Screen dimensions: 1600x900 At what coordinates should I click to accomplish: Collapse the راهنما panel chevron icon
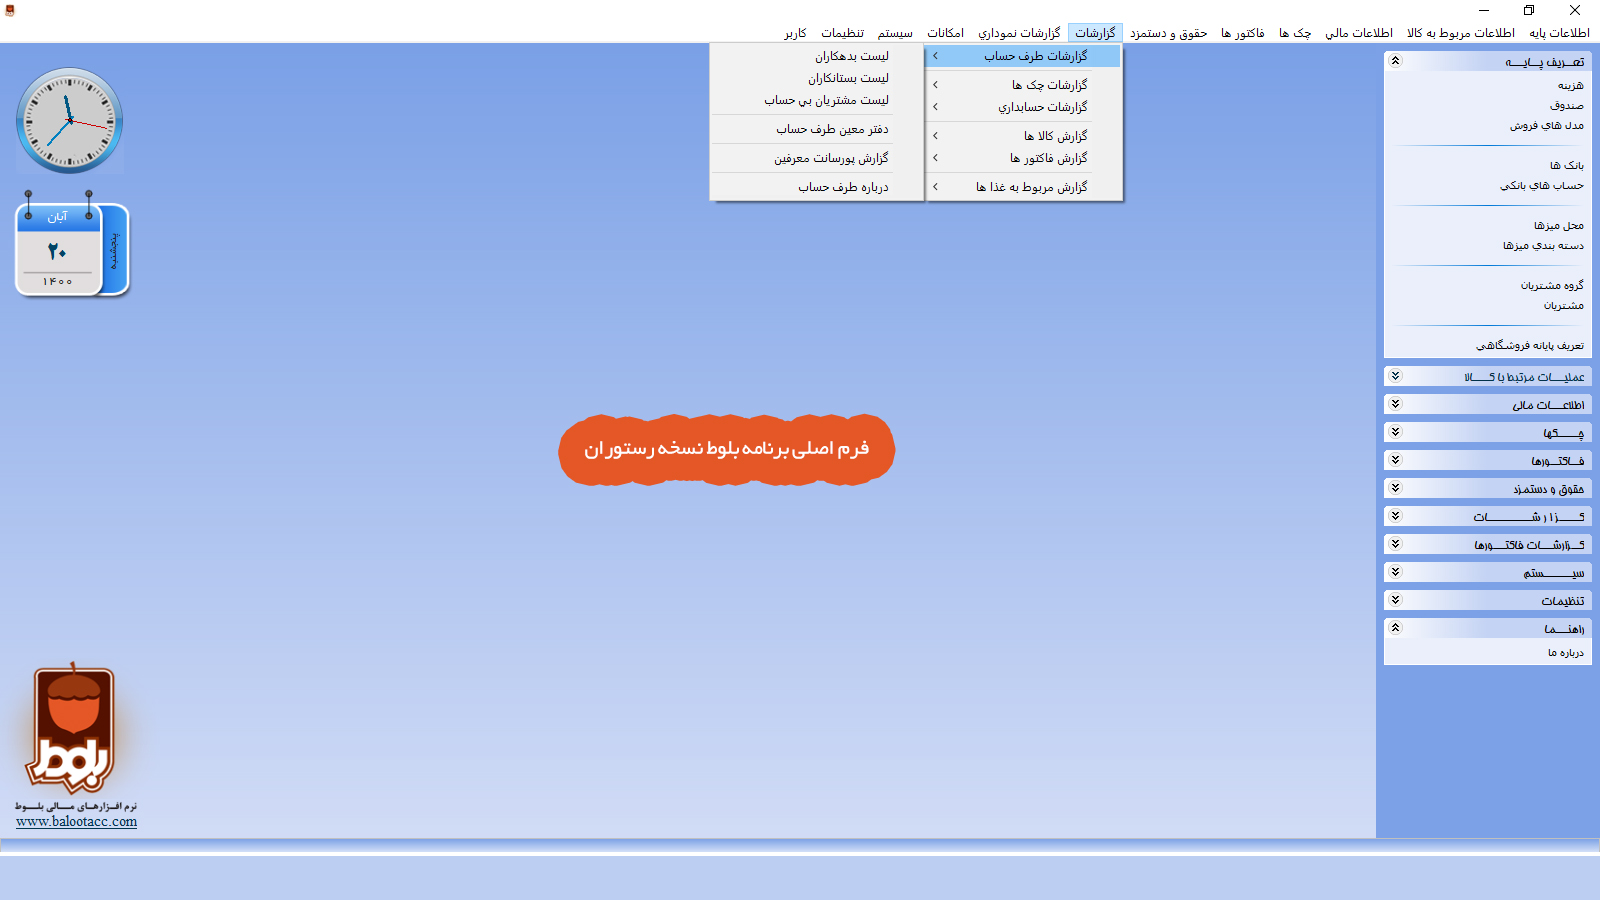pyautogui.click(x=1396, y=628)
